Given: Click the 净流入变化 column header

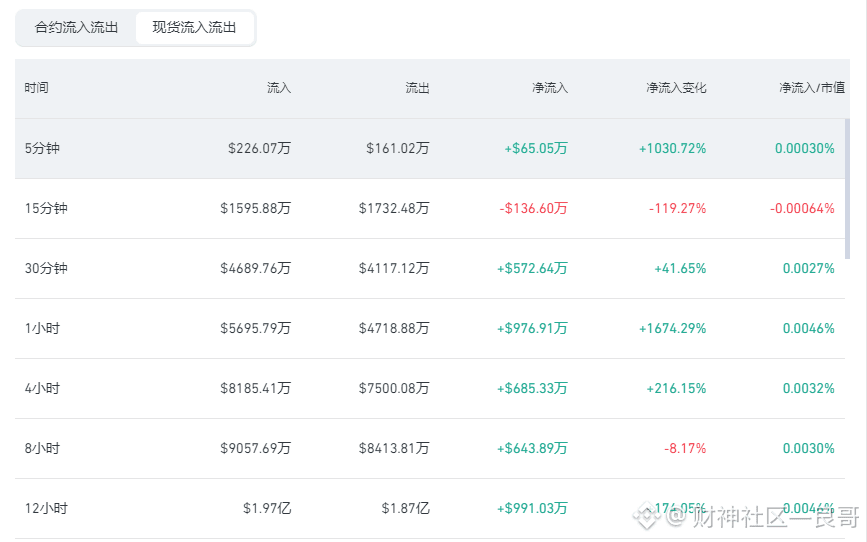Looking at the screenshot, I should tap(676, 88).
